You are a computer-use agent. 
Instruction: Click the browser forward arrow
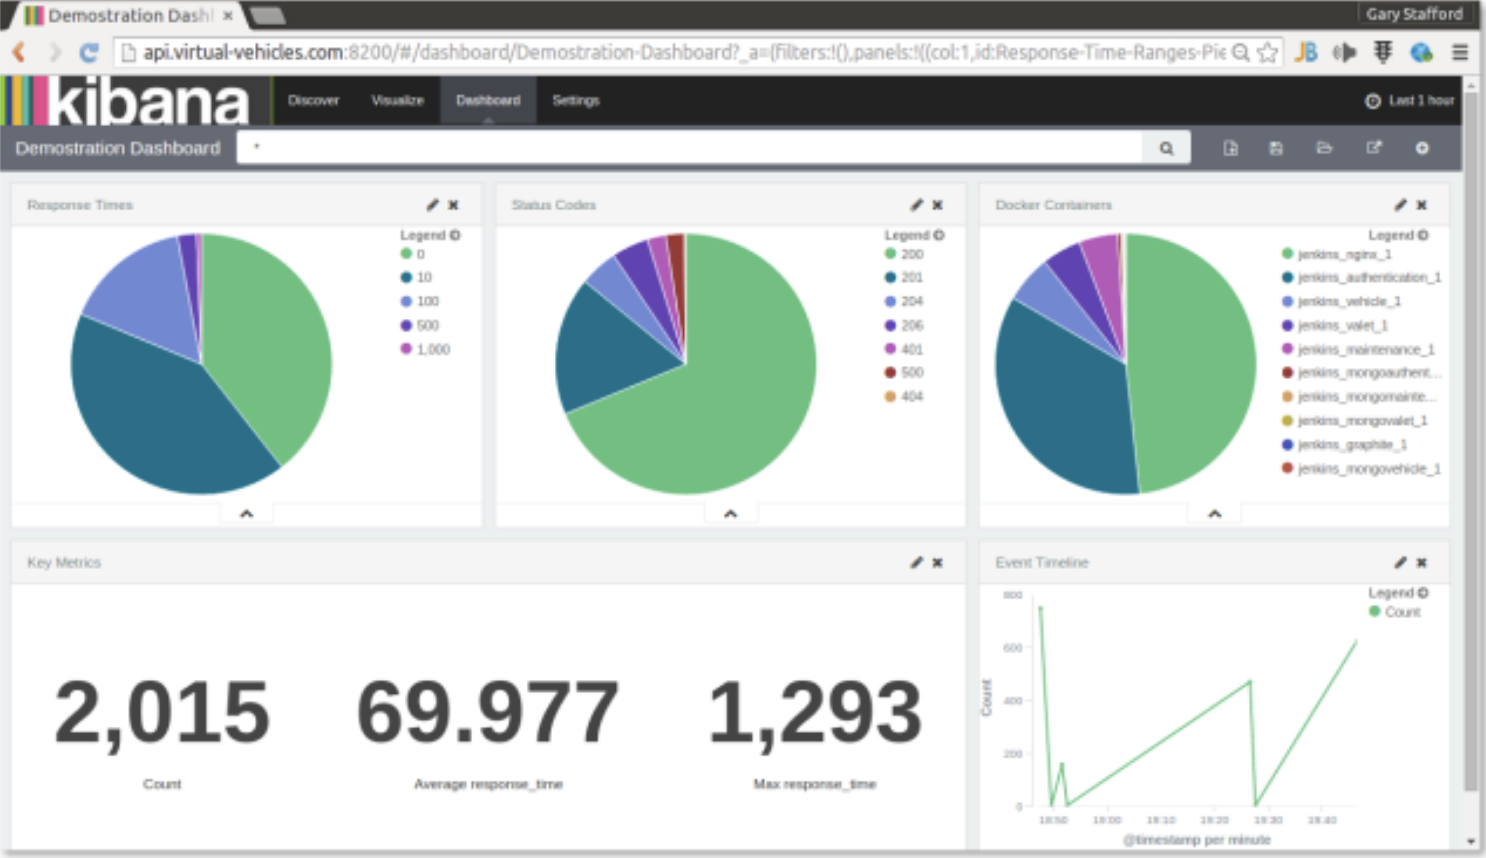[x=54, y=52]
